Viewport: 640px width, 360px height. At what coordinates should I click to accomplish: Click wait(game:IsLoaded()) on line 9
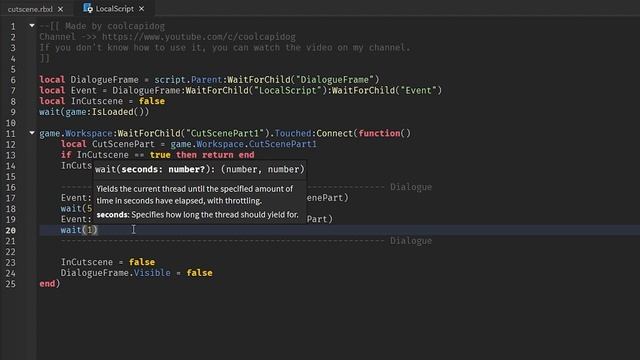click(94, 111)
